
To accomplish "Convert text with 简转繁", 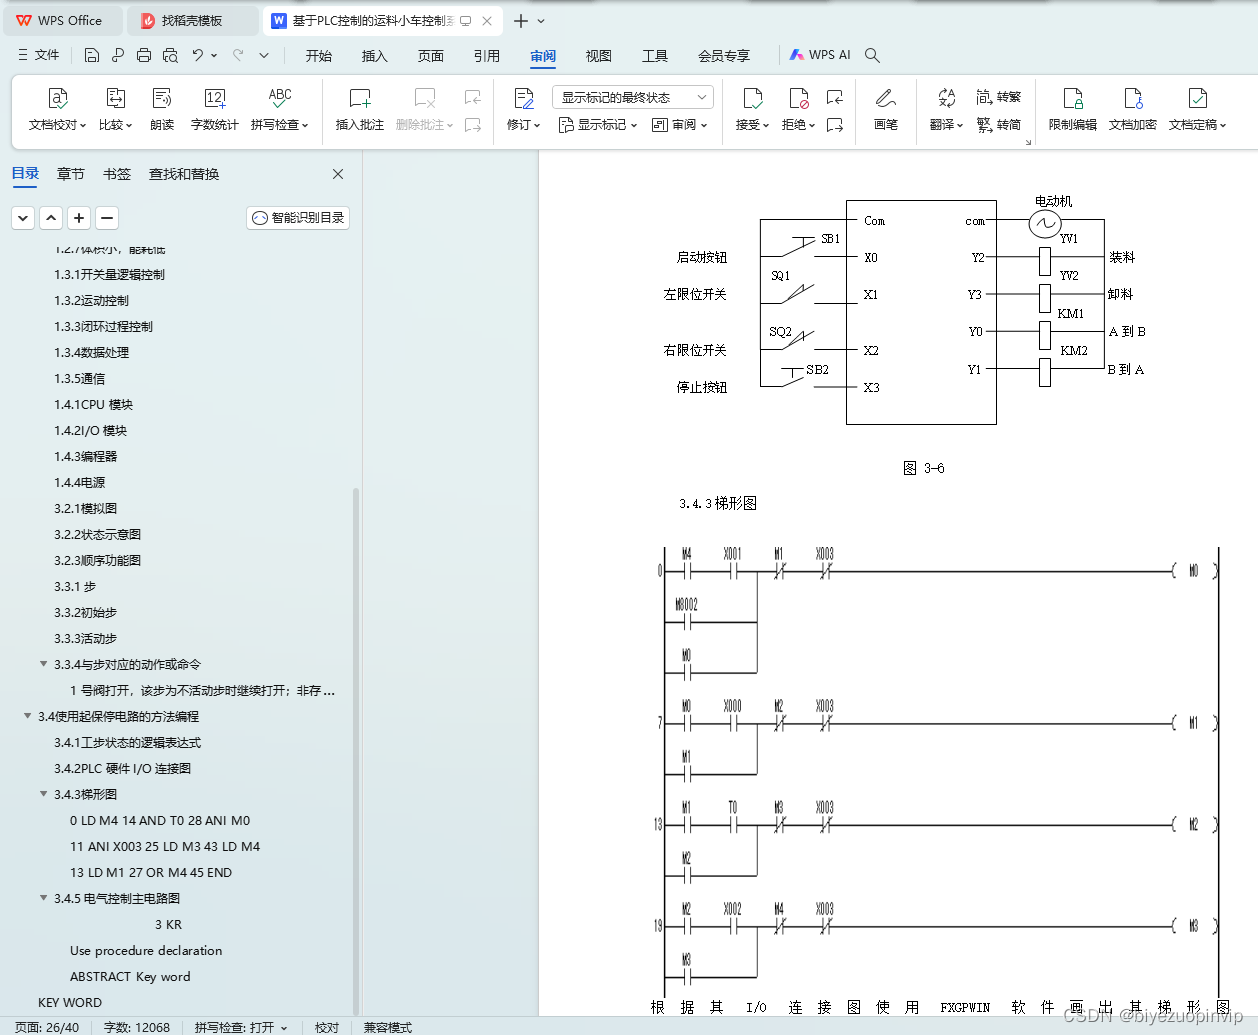I will pyautogui.click(x=999, y=97).
